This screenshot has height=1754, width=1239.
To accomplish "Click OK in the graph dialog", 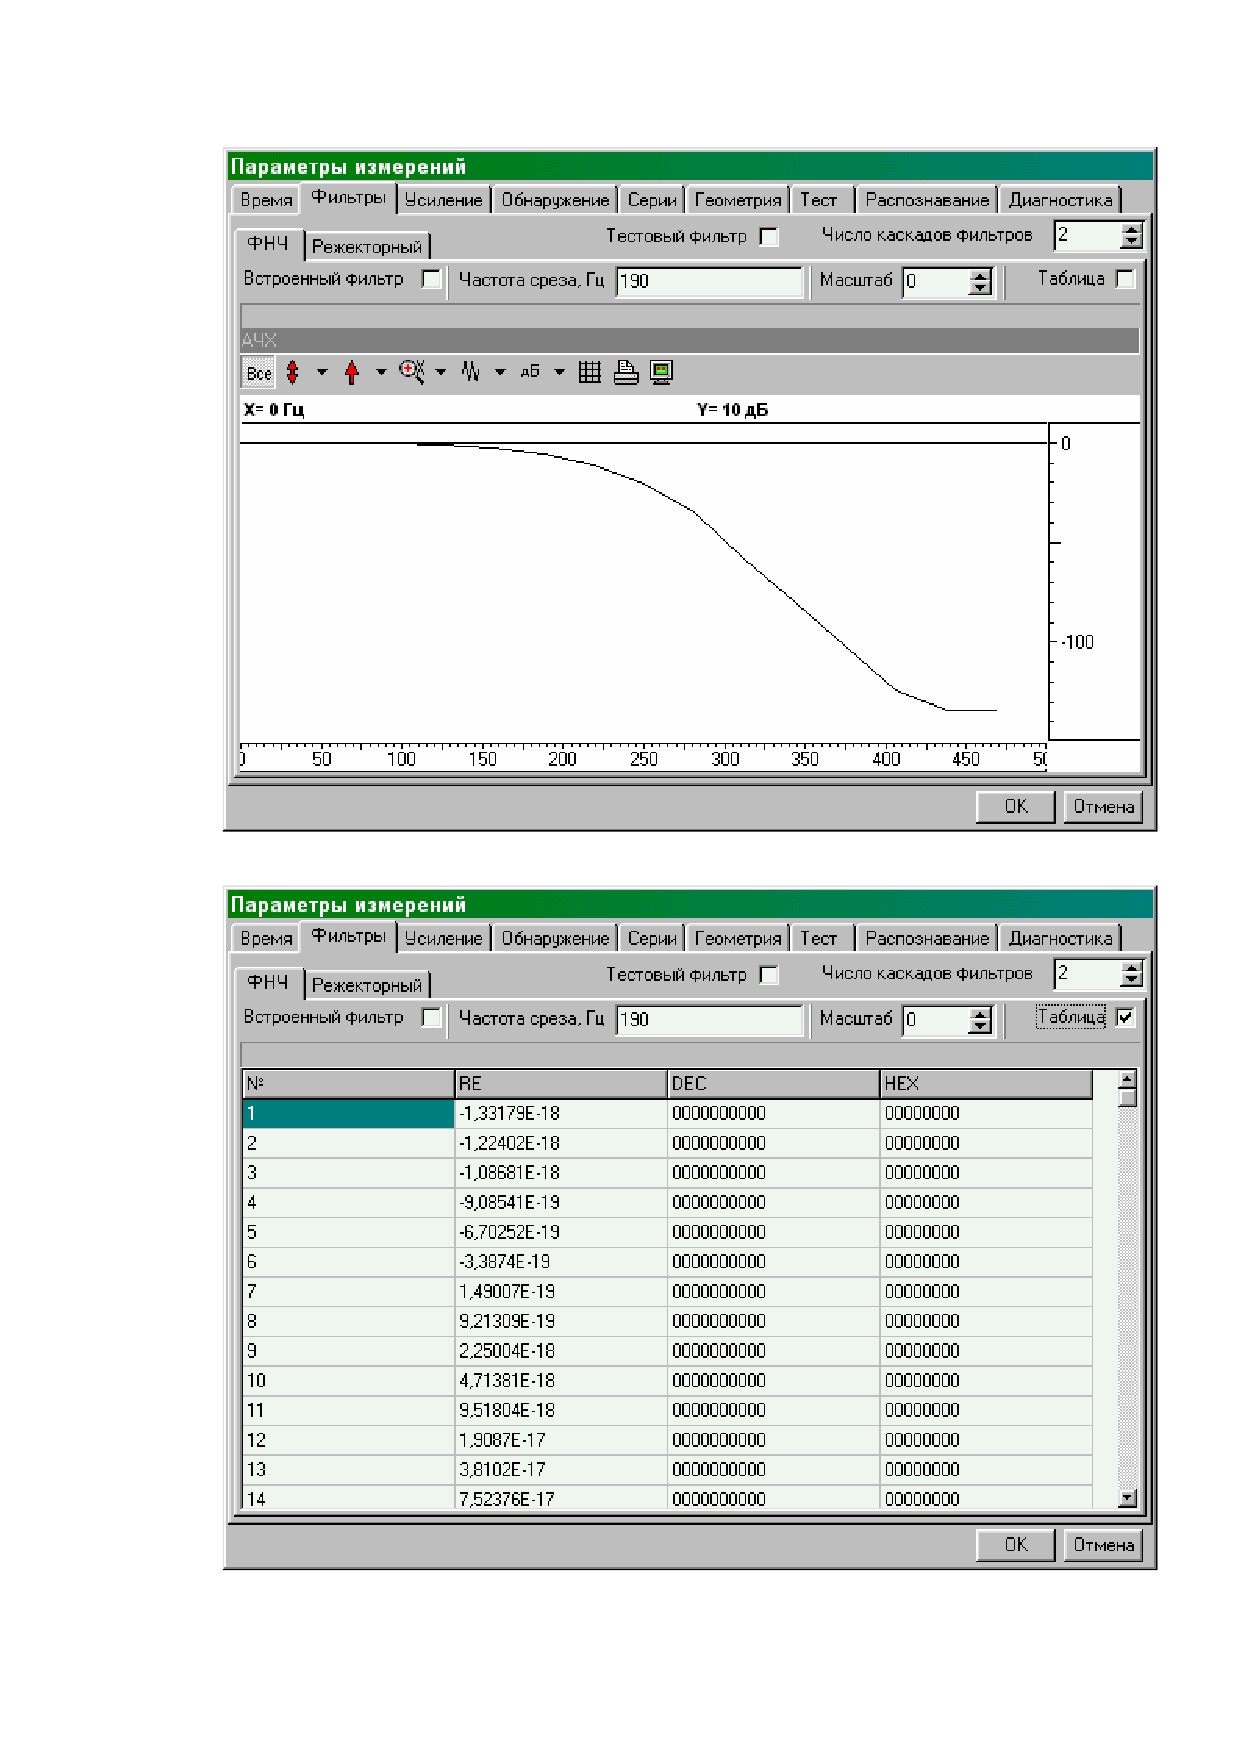I will tap(1015, 806).
